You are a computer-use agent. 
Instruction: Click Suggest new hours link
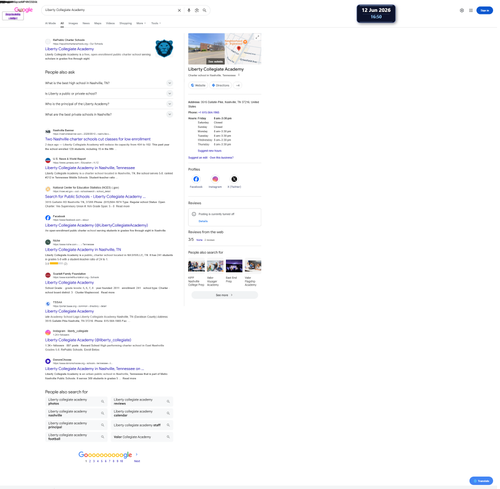[210, 151]
